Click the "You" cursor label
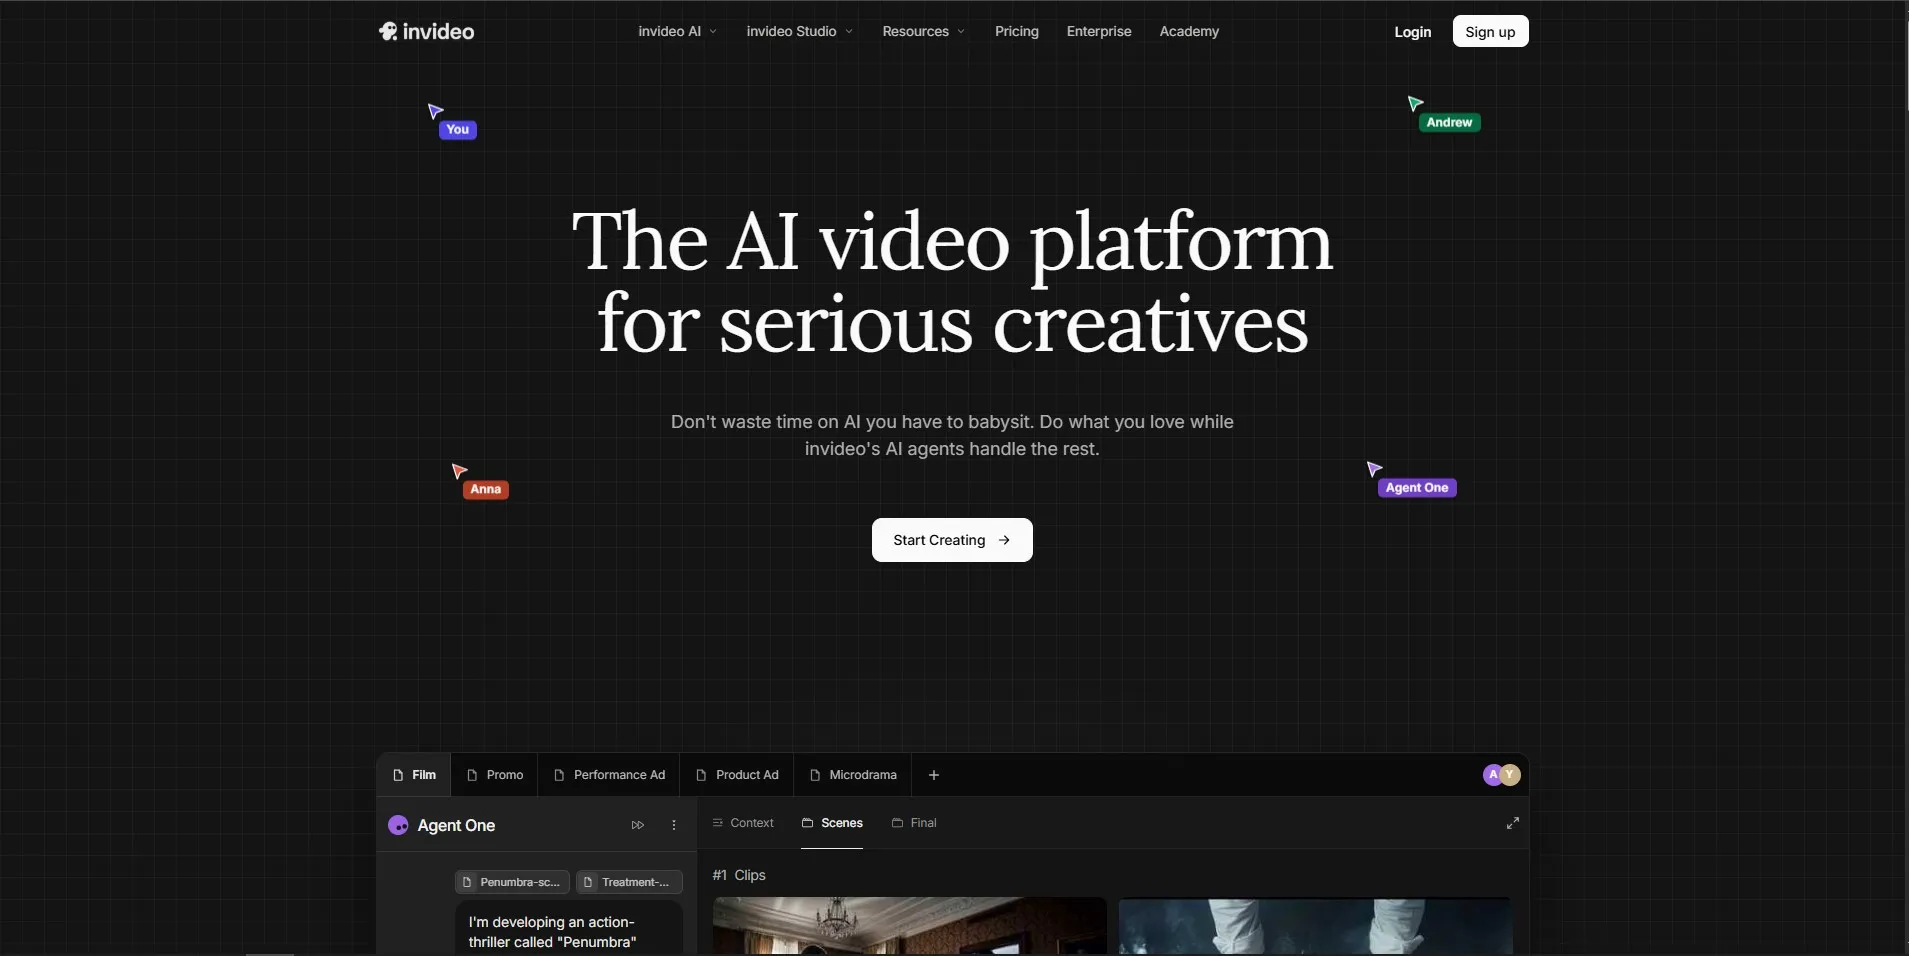The width and height of the screenshot is (1909, 956). (458, 130)
